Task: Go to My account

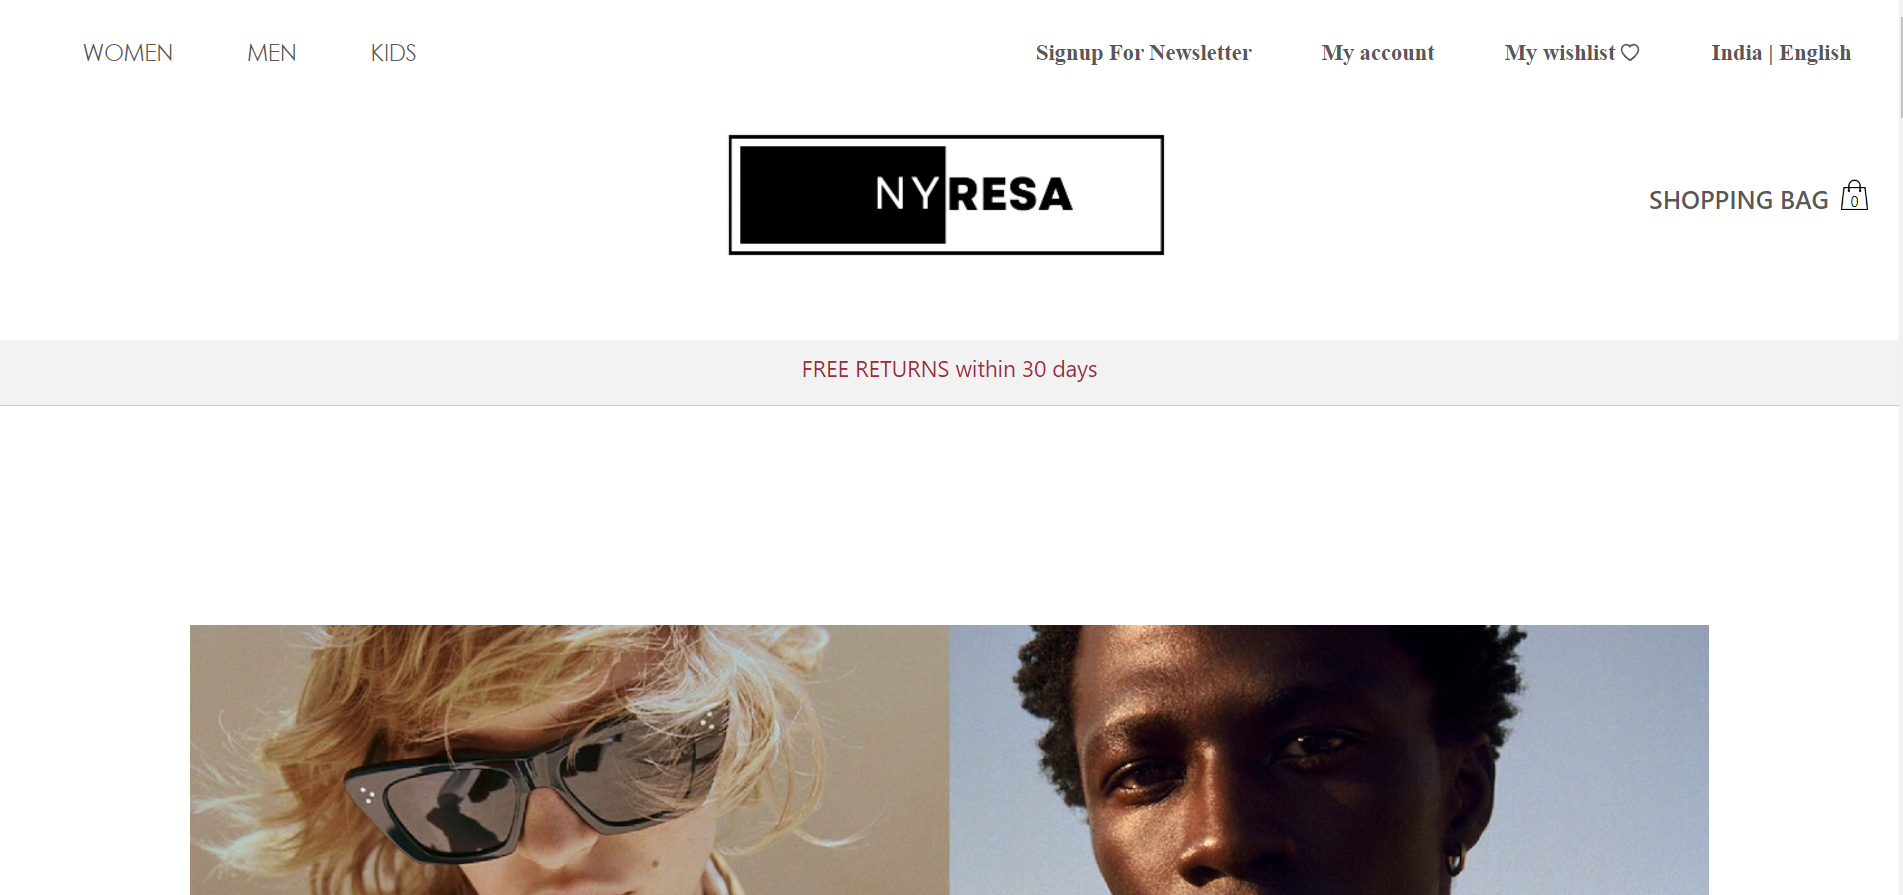Action: tap(1378, 53)
